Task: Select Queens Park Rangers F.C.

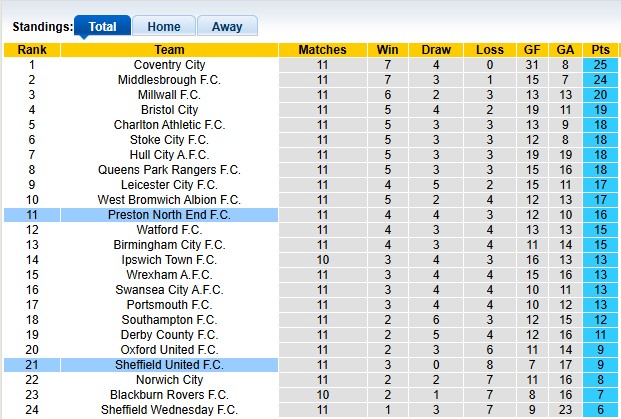Action: click(169, 170)
